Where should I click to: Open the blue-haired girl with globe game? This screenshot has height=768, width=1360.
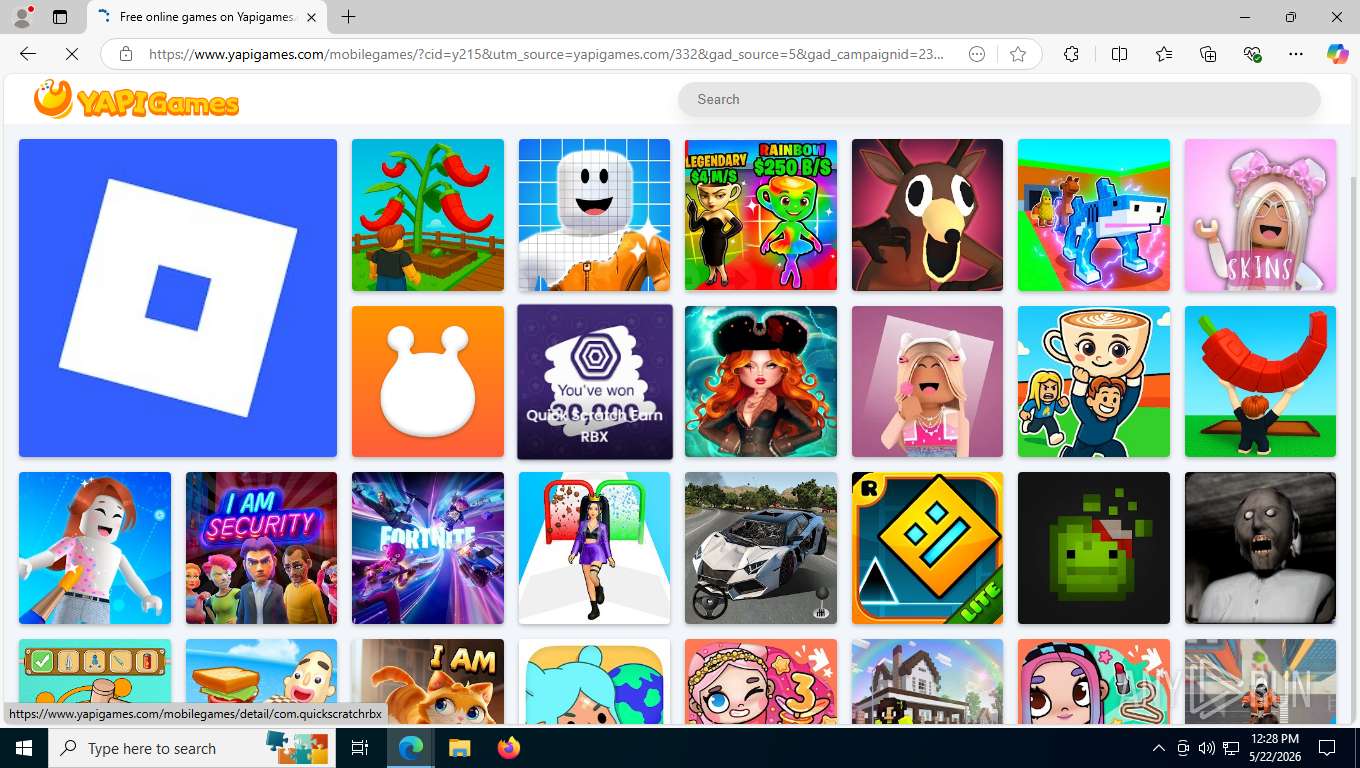point(594,680)
